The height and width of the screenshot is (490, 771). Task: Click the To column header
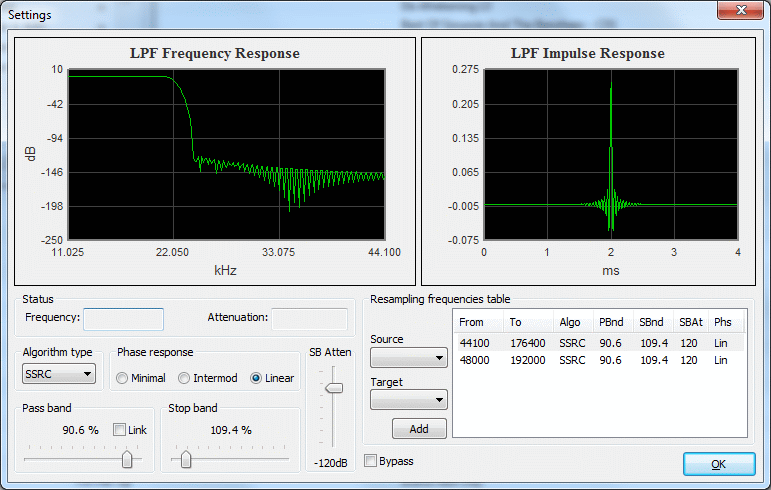529,322
